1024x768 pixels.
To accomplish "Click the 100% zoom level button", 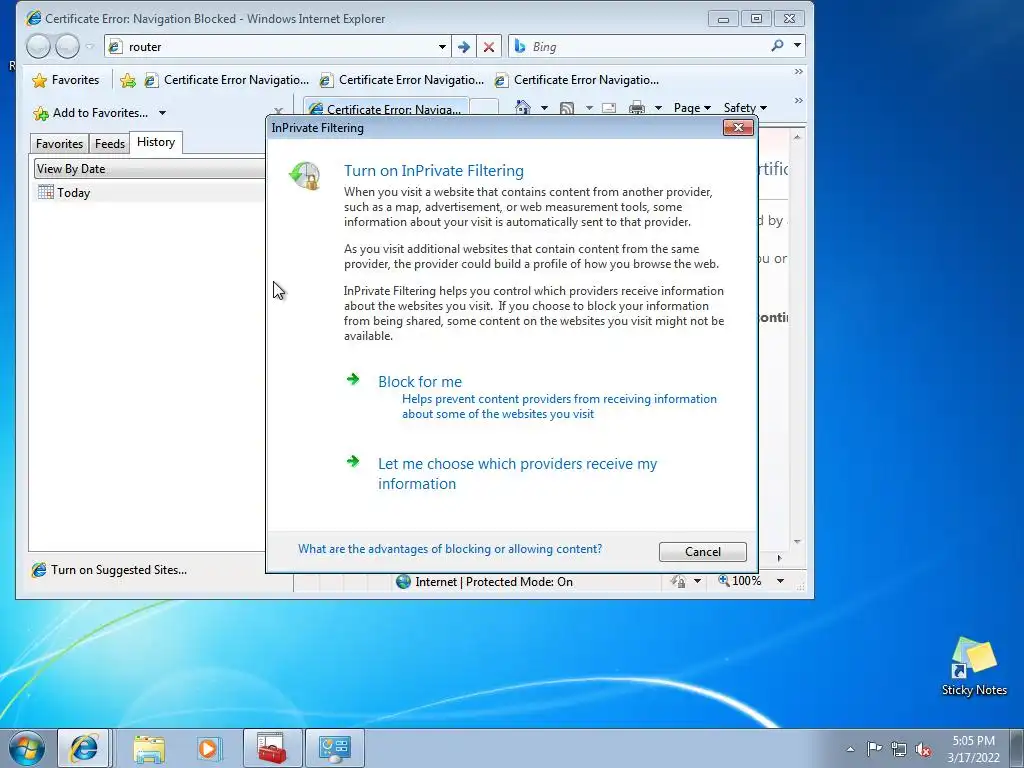I will tap(741, 581).
